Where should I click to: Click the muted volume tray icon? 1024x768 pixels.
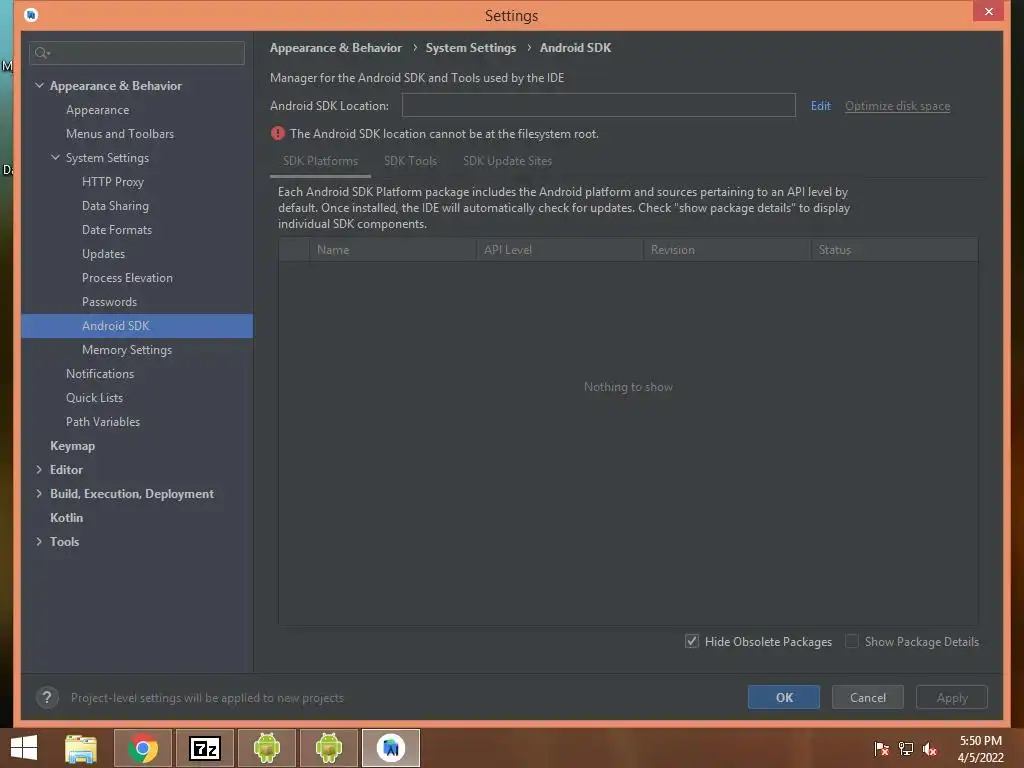click(930, 748)
